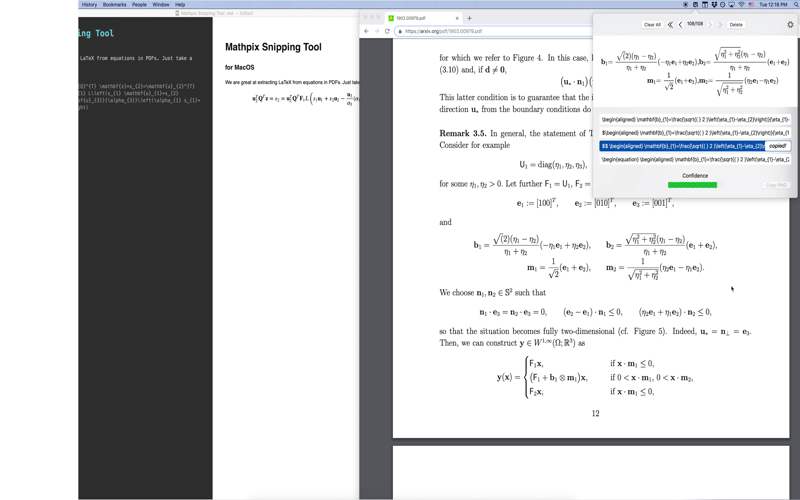
Task: Click the lock icon in address bar
Action: click(400, 31)
